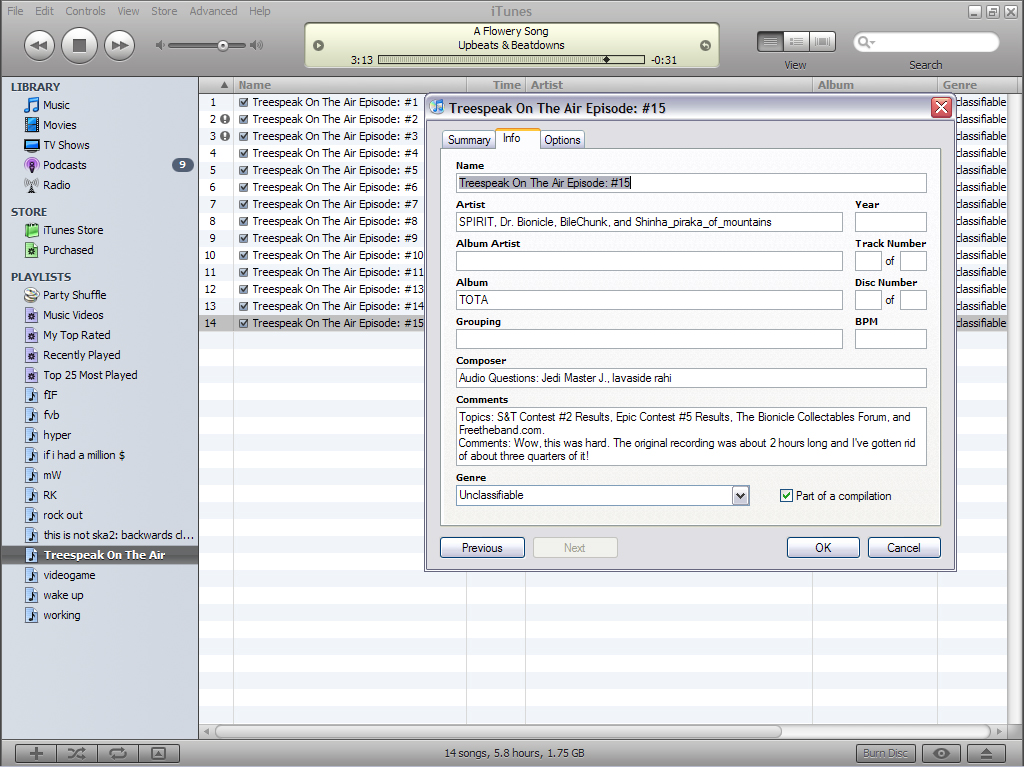This screenshot has width=1024, height=768.
Task: Click the play icon in the display
Action: 318,45
